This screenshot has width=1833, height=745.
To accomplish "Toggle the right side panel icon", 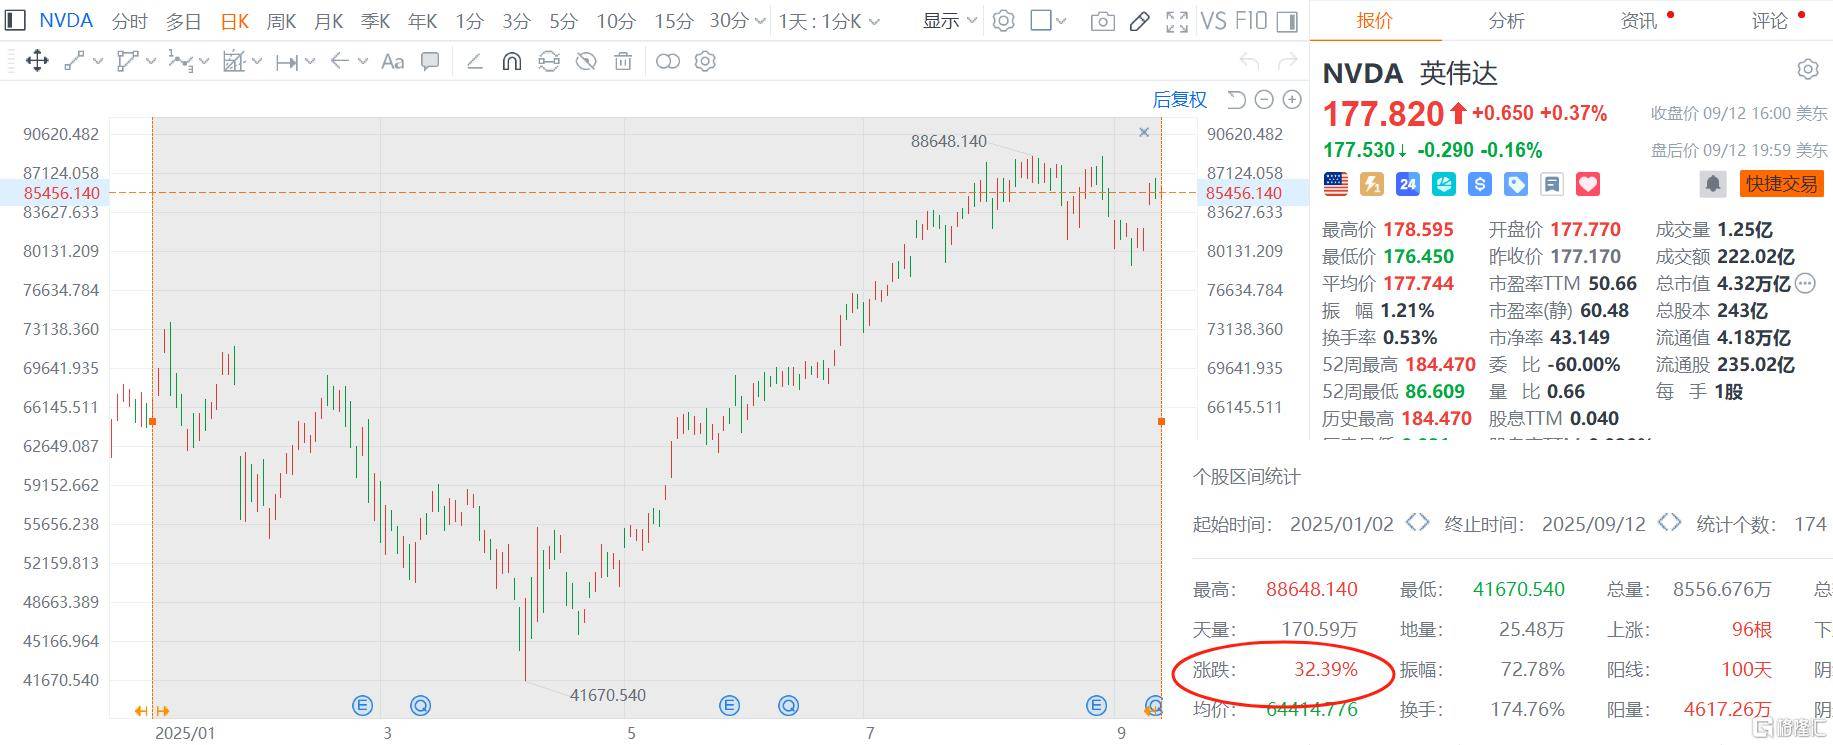I will 1288,21.
